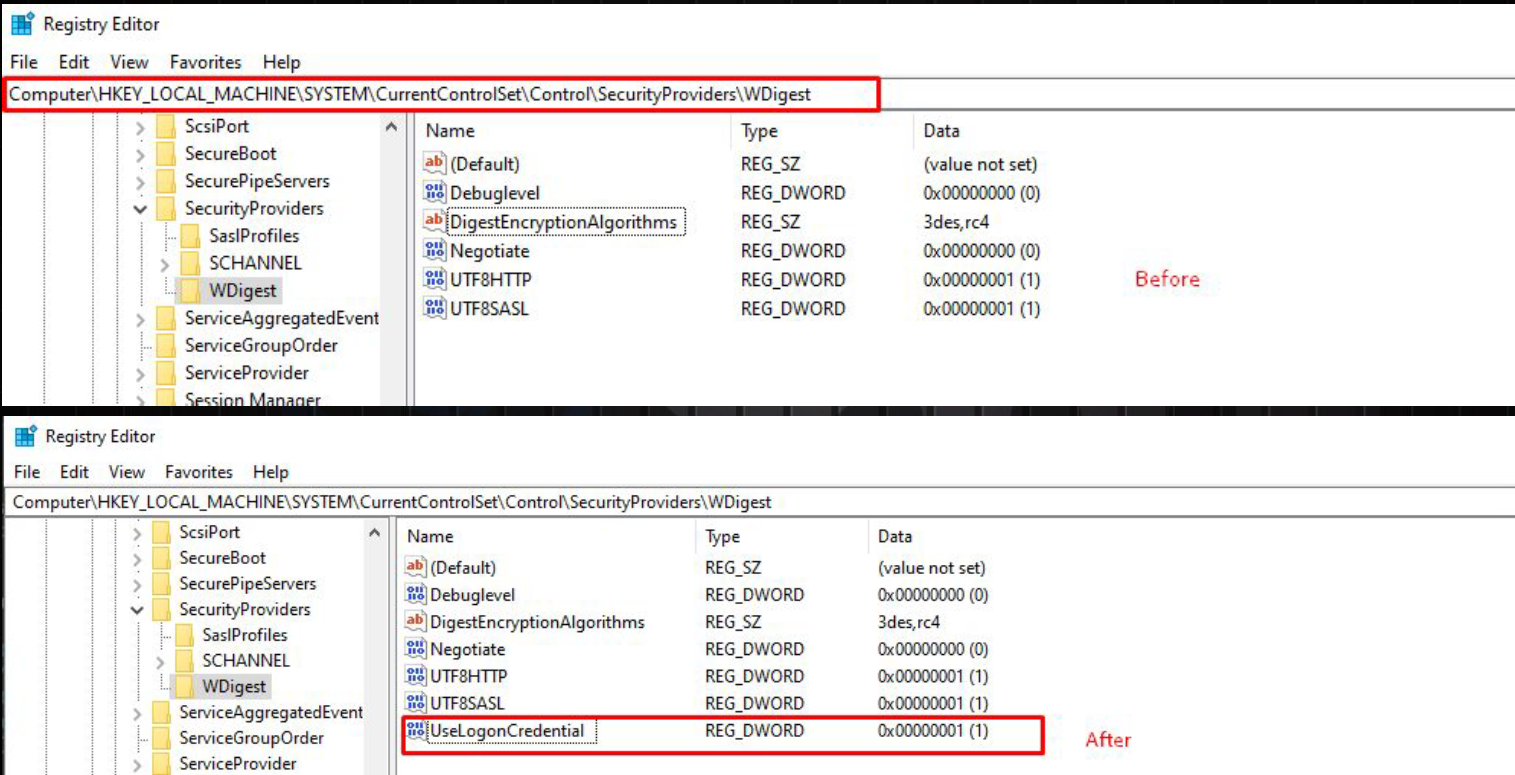The width and height of the screenshot is (1515, 775).
Task: Select SaslProfiles folder icon in lower tree
Action: point(186,635)
